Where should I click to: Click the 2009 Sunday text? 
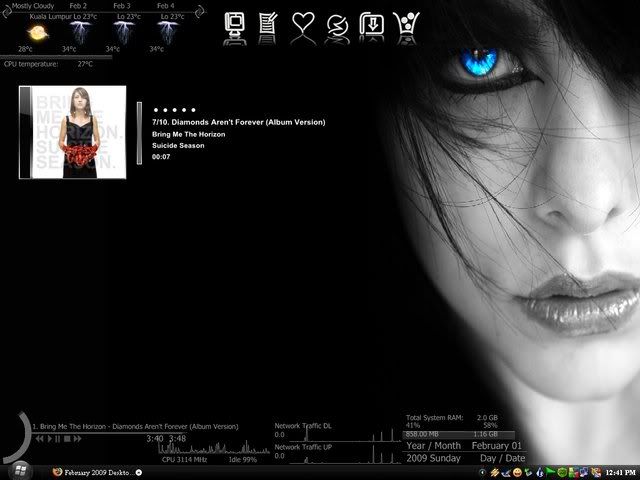[x=433, y=458]
